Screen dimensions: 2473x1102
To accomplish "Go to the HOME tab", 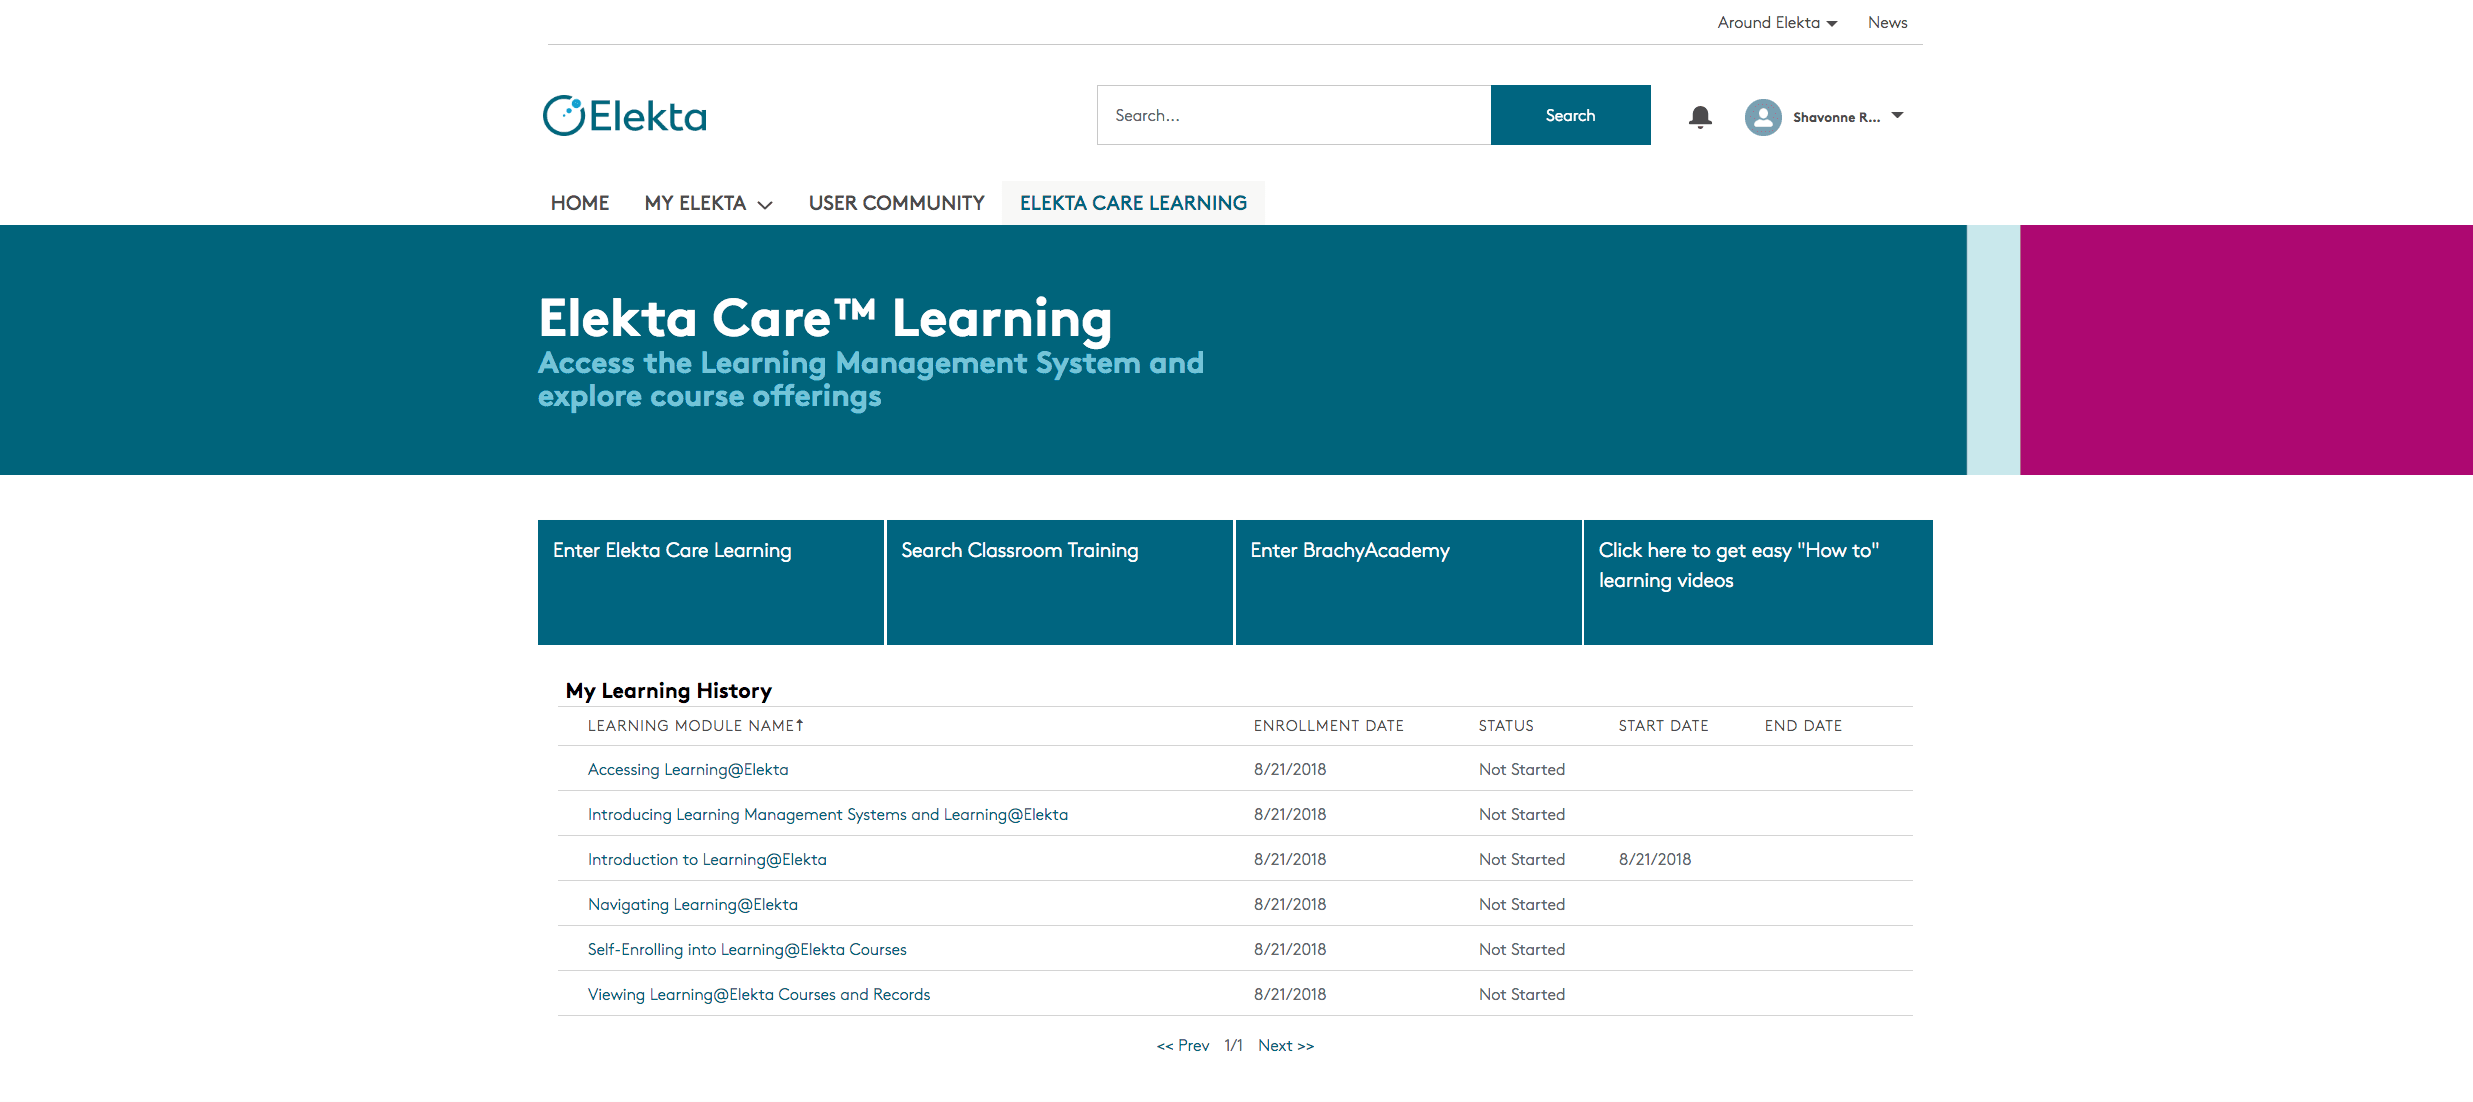I will click(x=580, y=203).
